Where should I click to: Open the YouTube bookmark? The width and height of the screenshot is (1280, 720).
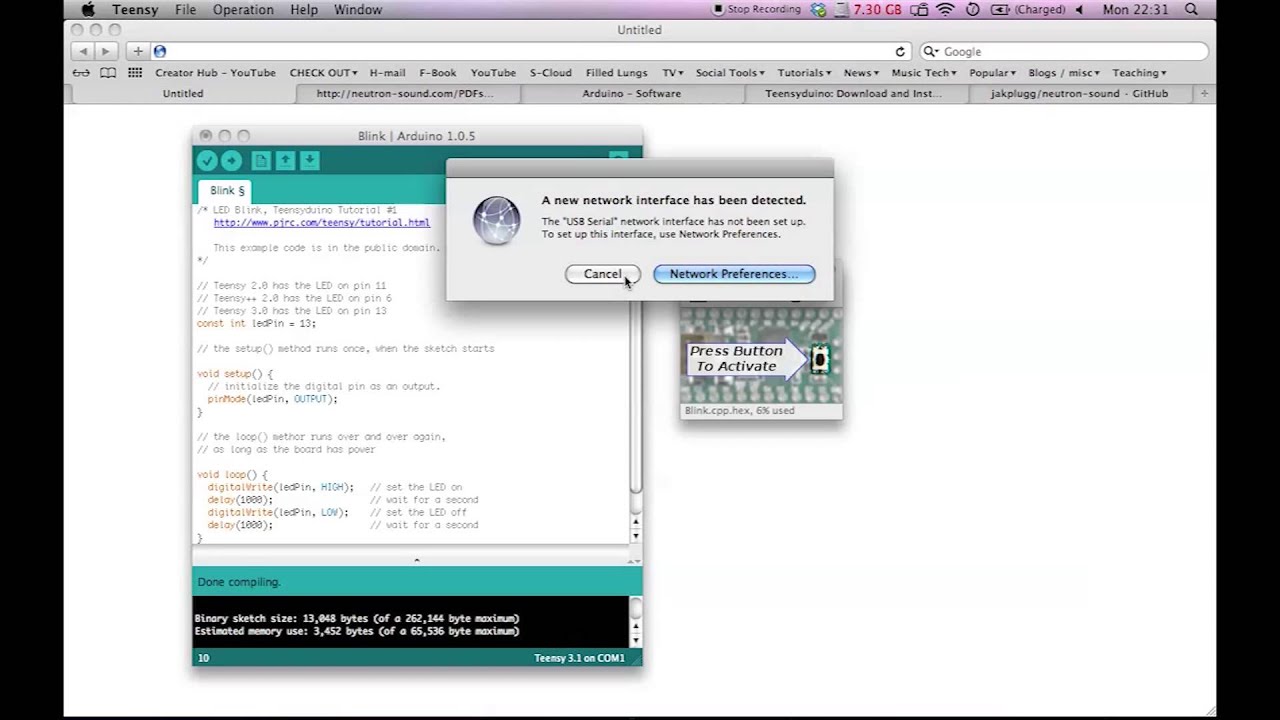point(493,73)
